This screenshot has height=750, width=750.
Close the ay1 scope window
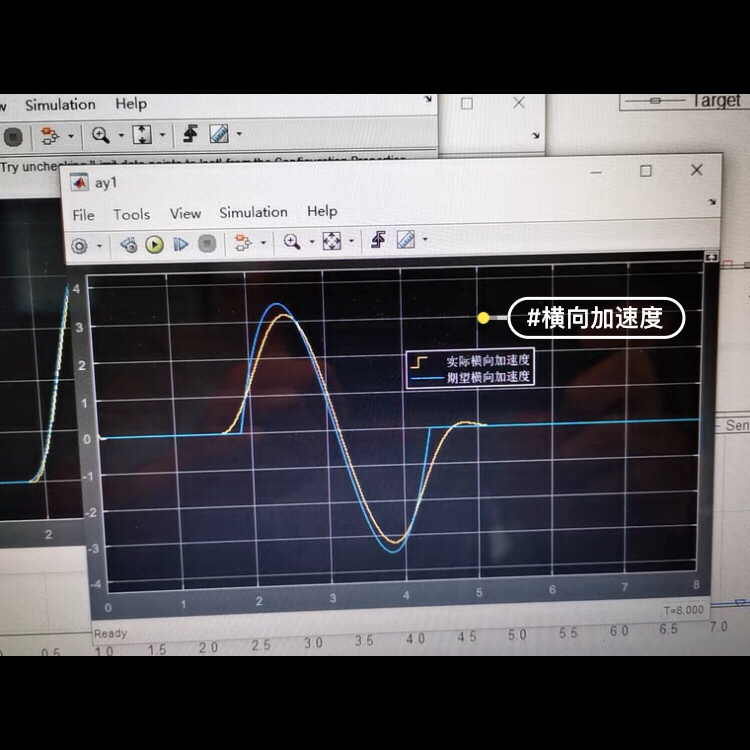[x=696, y=170]
